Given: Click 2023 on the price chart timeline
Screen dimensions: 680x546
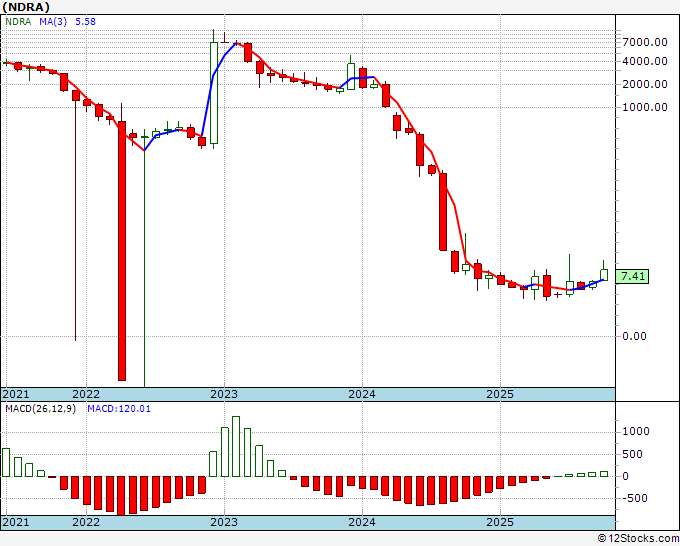Looking at the screenshot, I should point(224,394).
